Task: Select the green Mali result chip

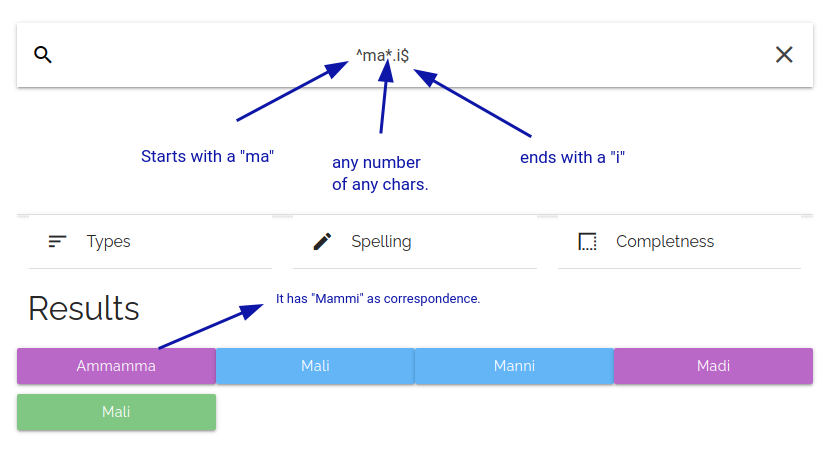Action: 116,412
